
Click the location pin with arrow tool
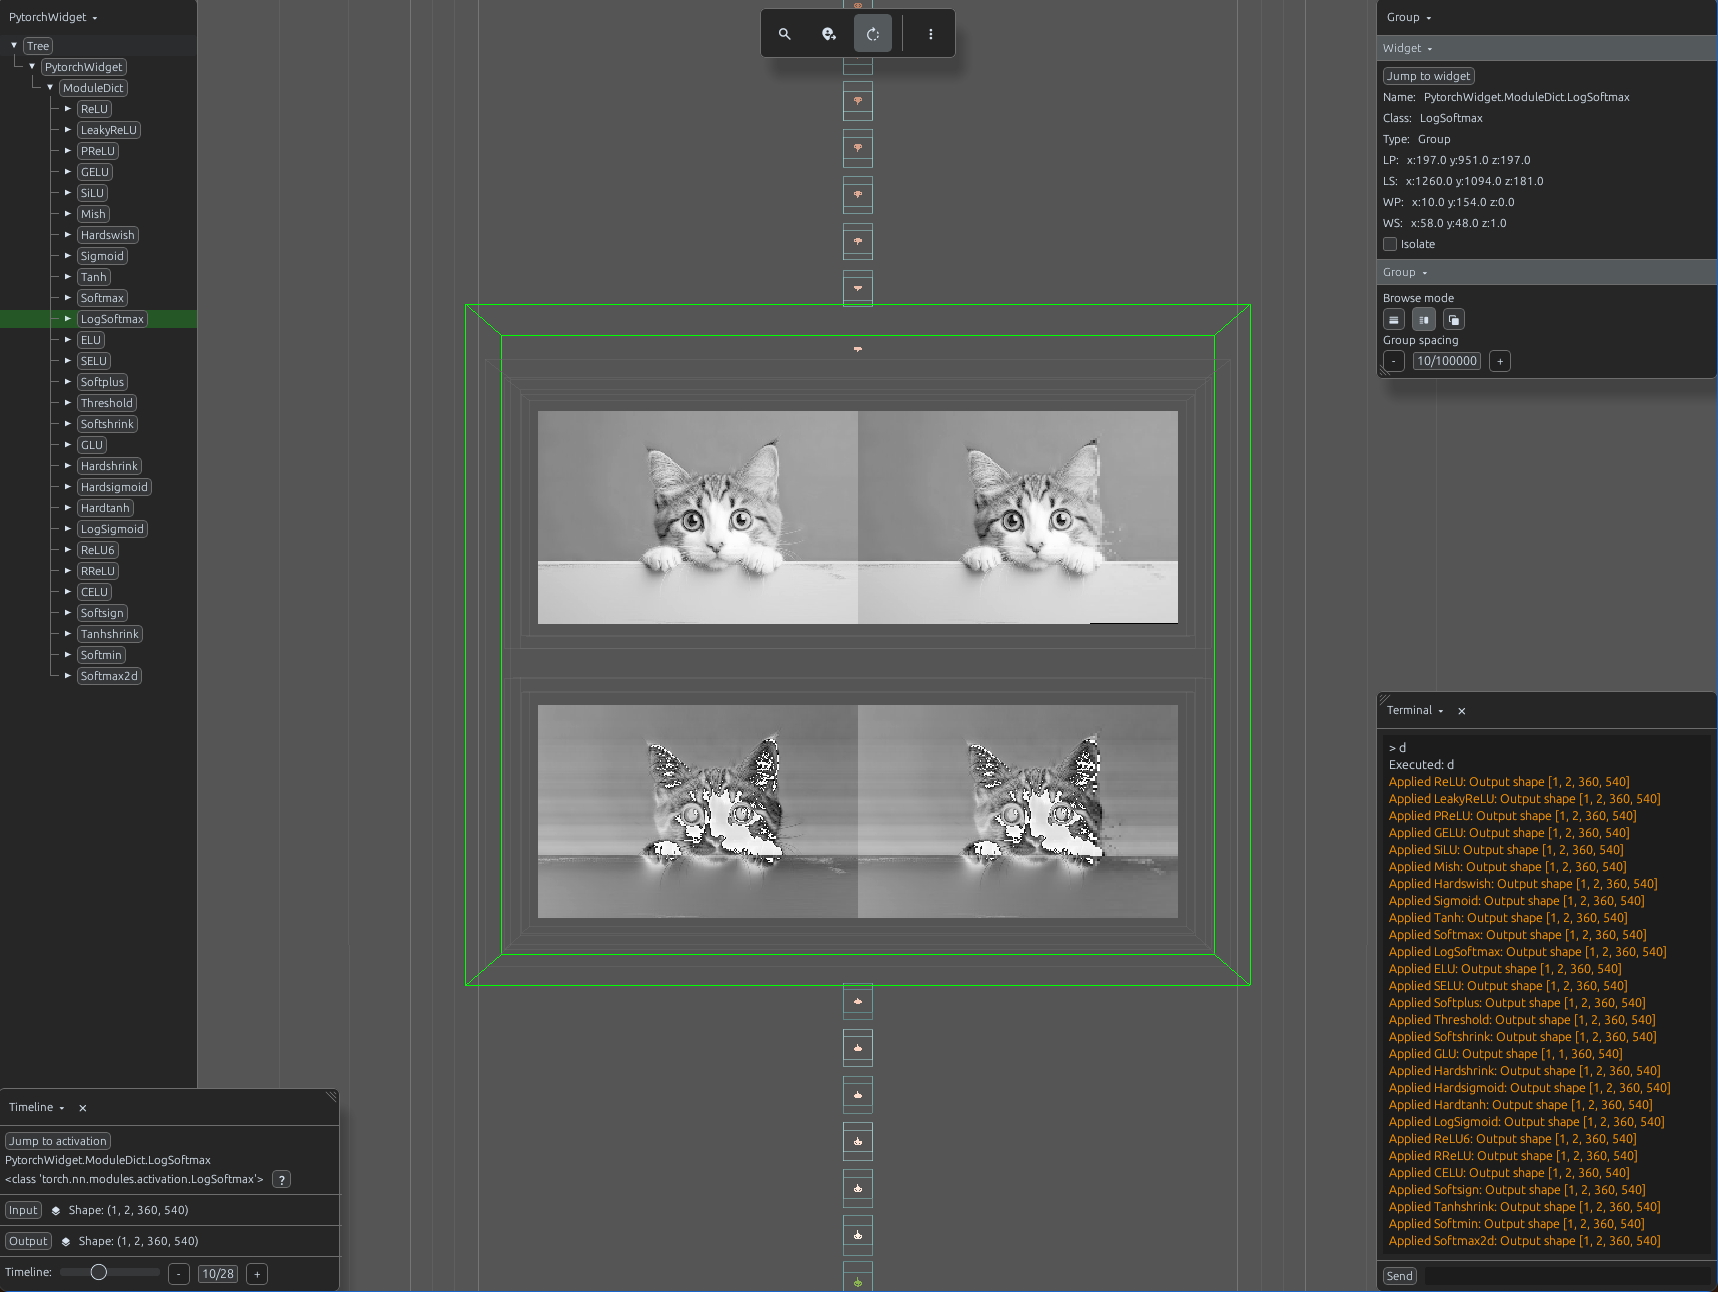(x=829, y=34)
